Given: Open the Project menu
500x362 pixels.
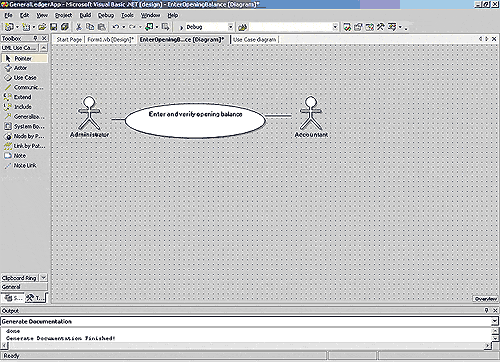Looking at the screenshot, I should [63, 15].
